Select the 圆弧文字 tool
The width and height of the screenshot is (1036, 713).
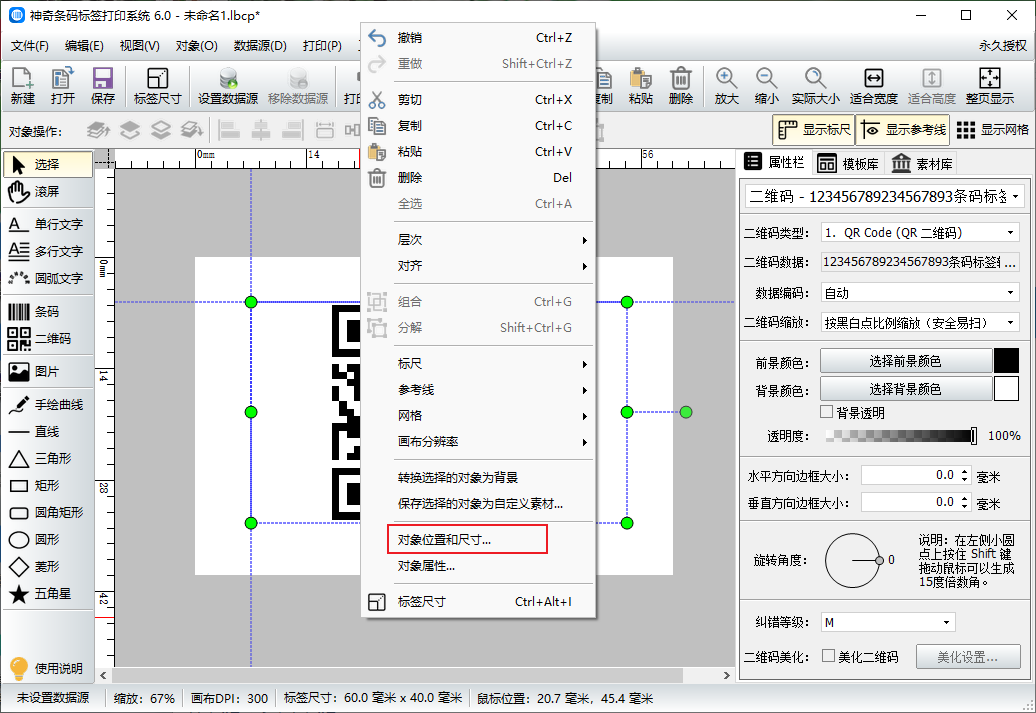pos(48,279)
